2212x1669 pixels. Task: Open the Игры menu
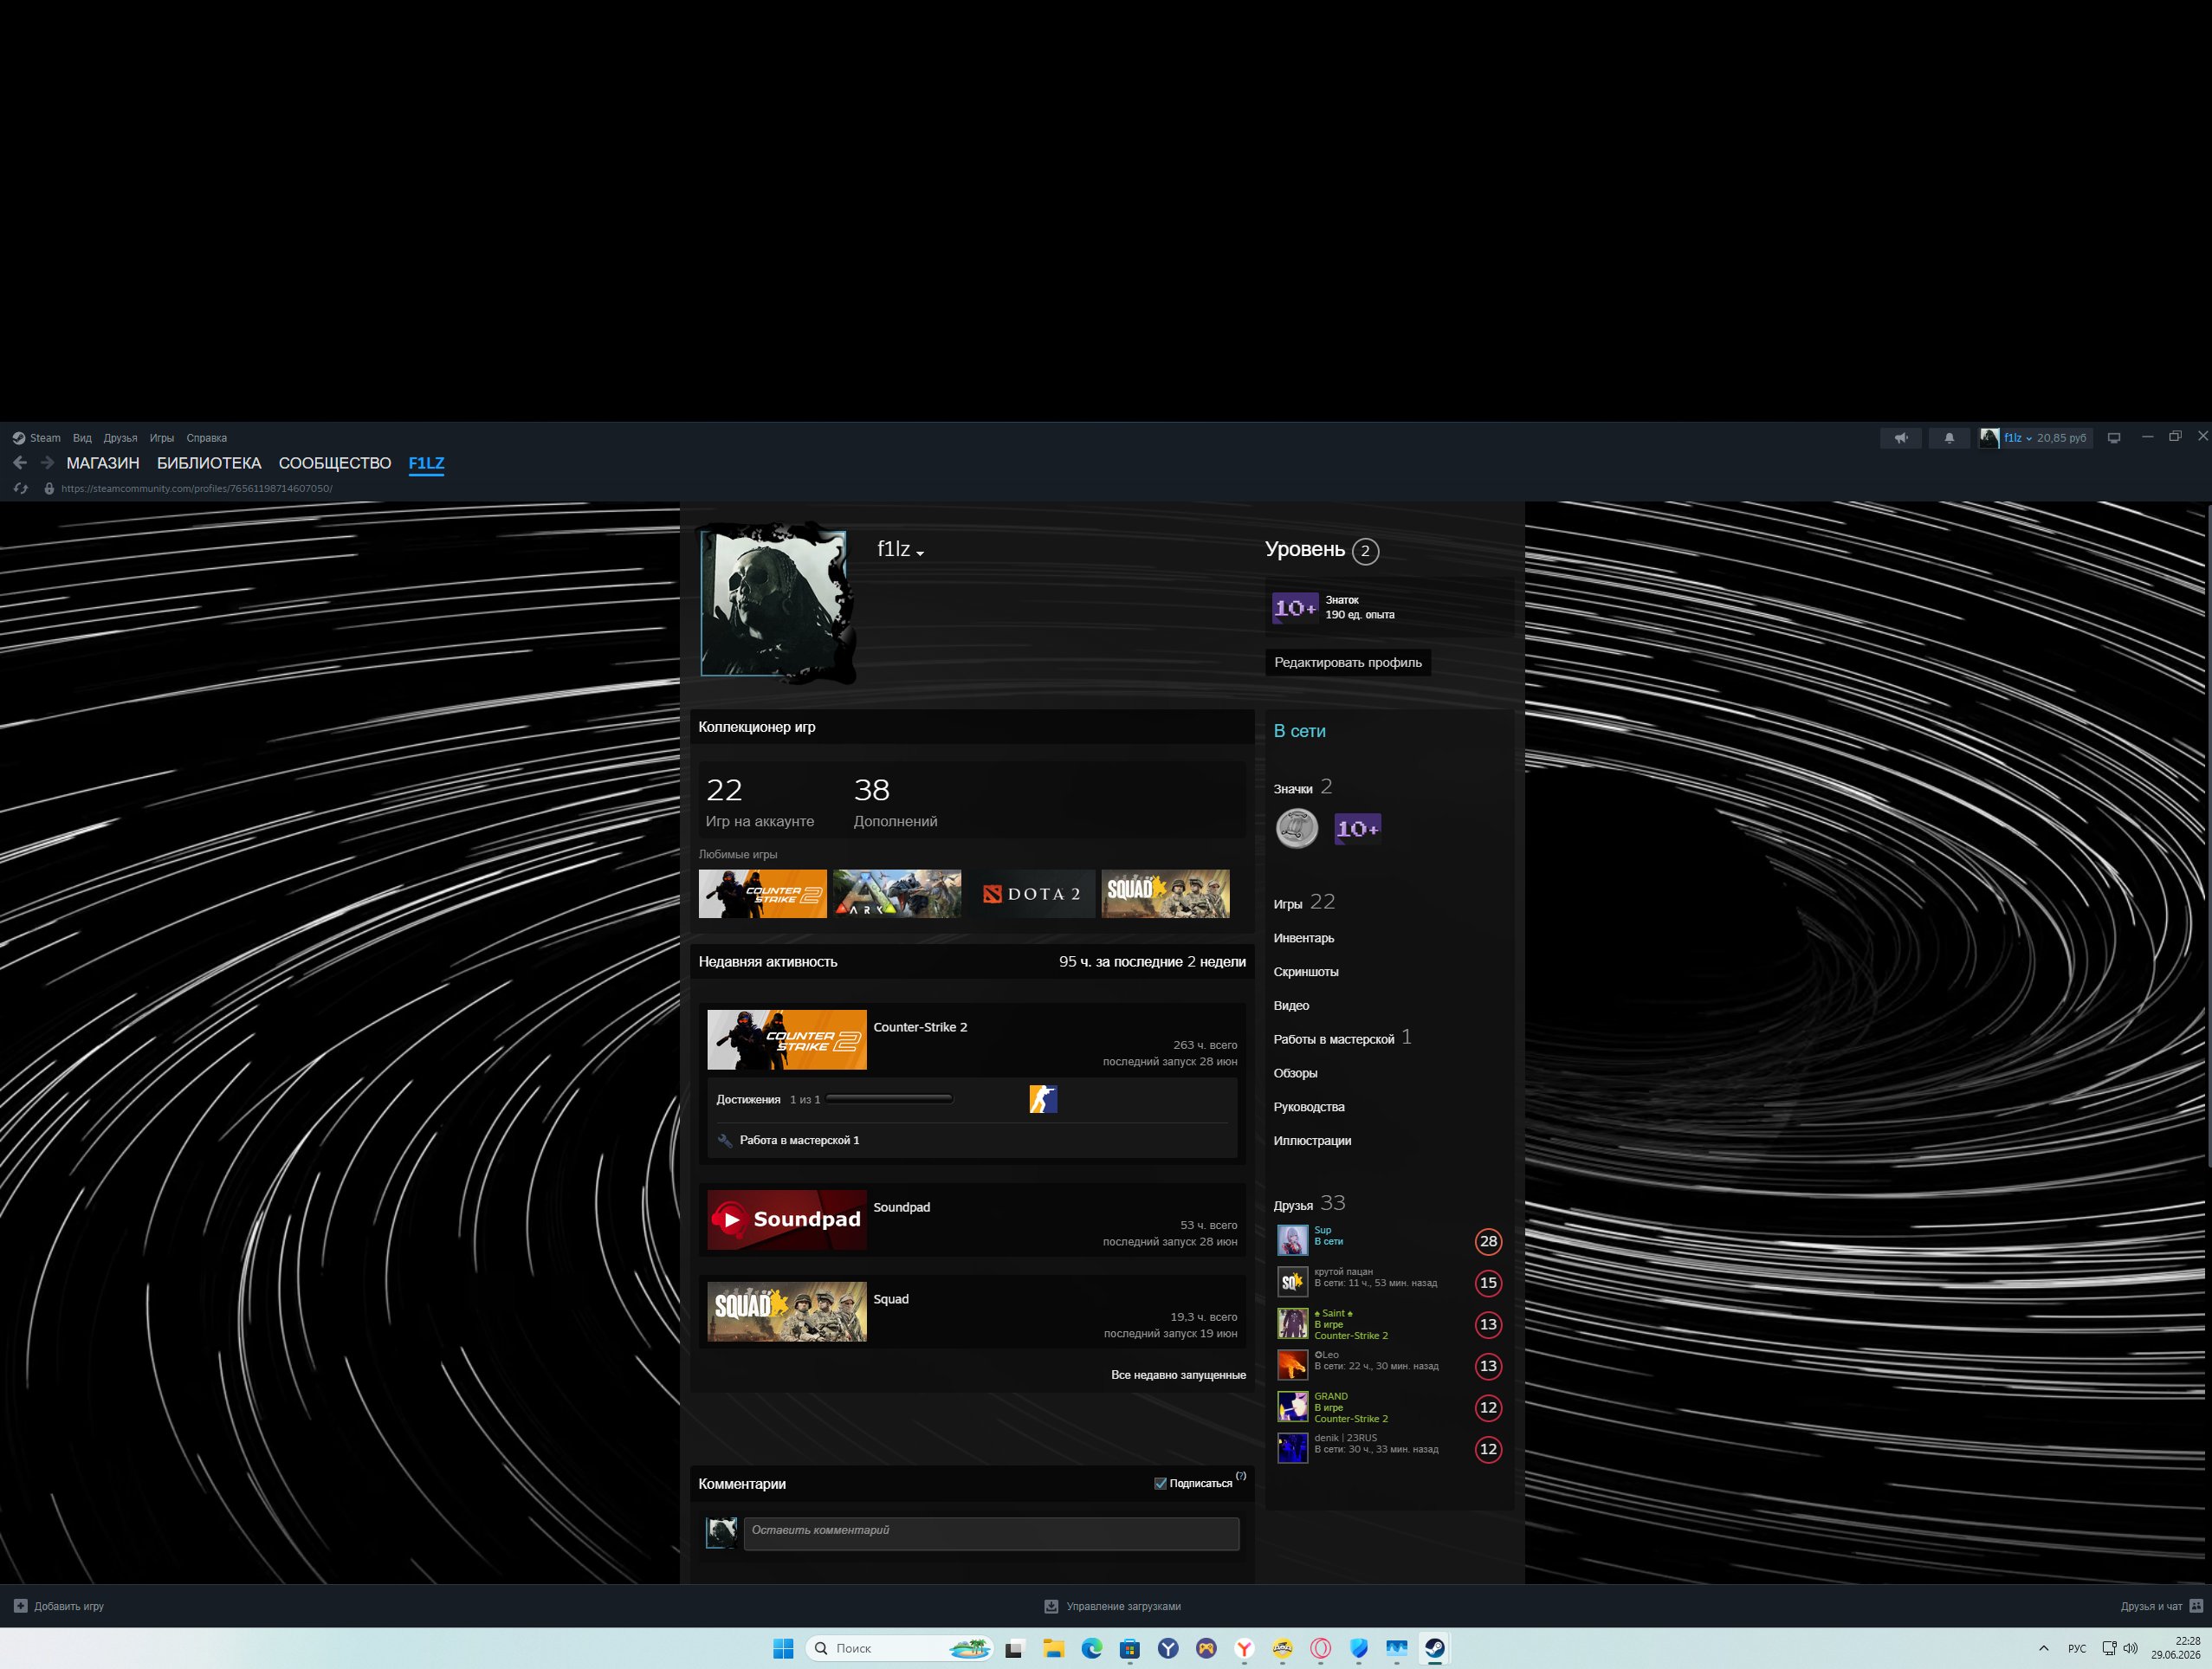pos(162,438)
